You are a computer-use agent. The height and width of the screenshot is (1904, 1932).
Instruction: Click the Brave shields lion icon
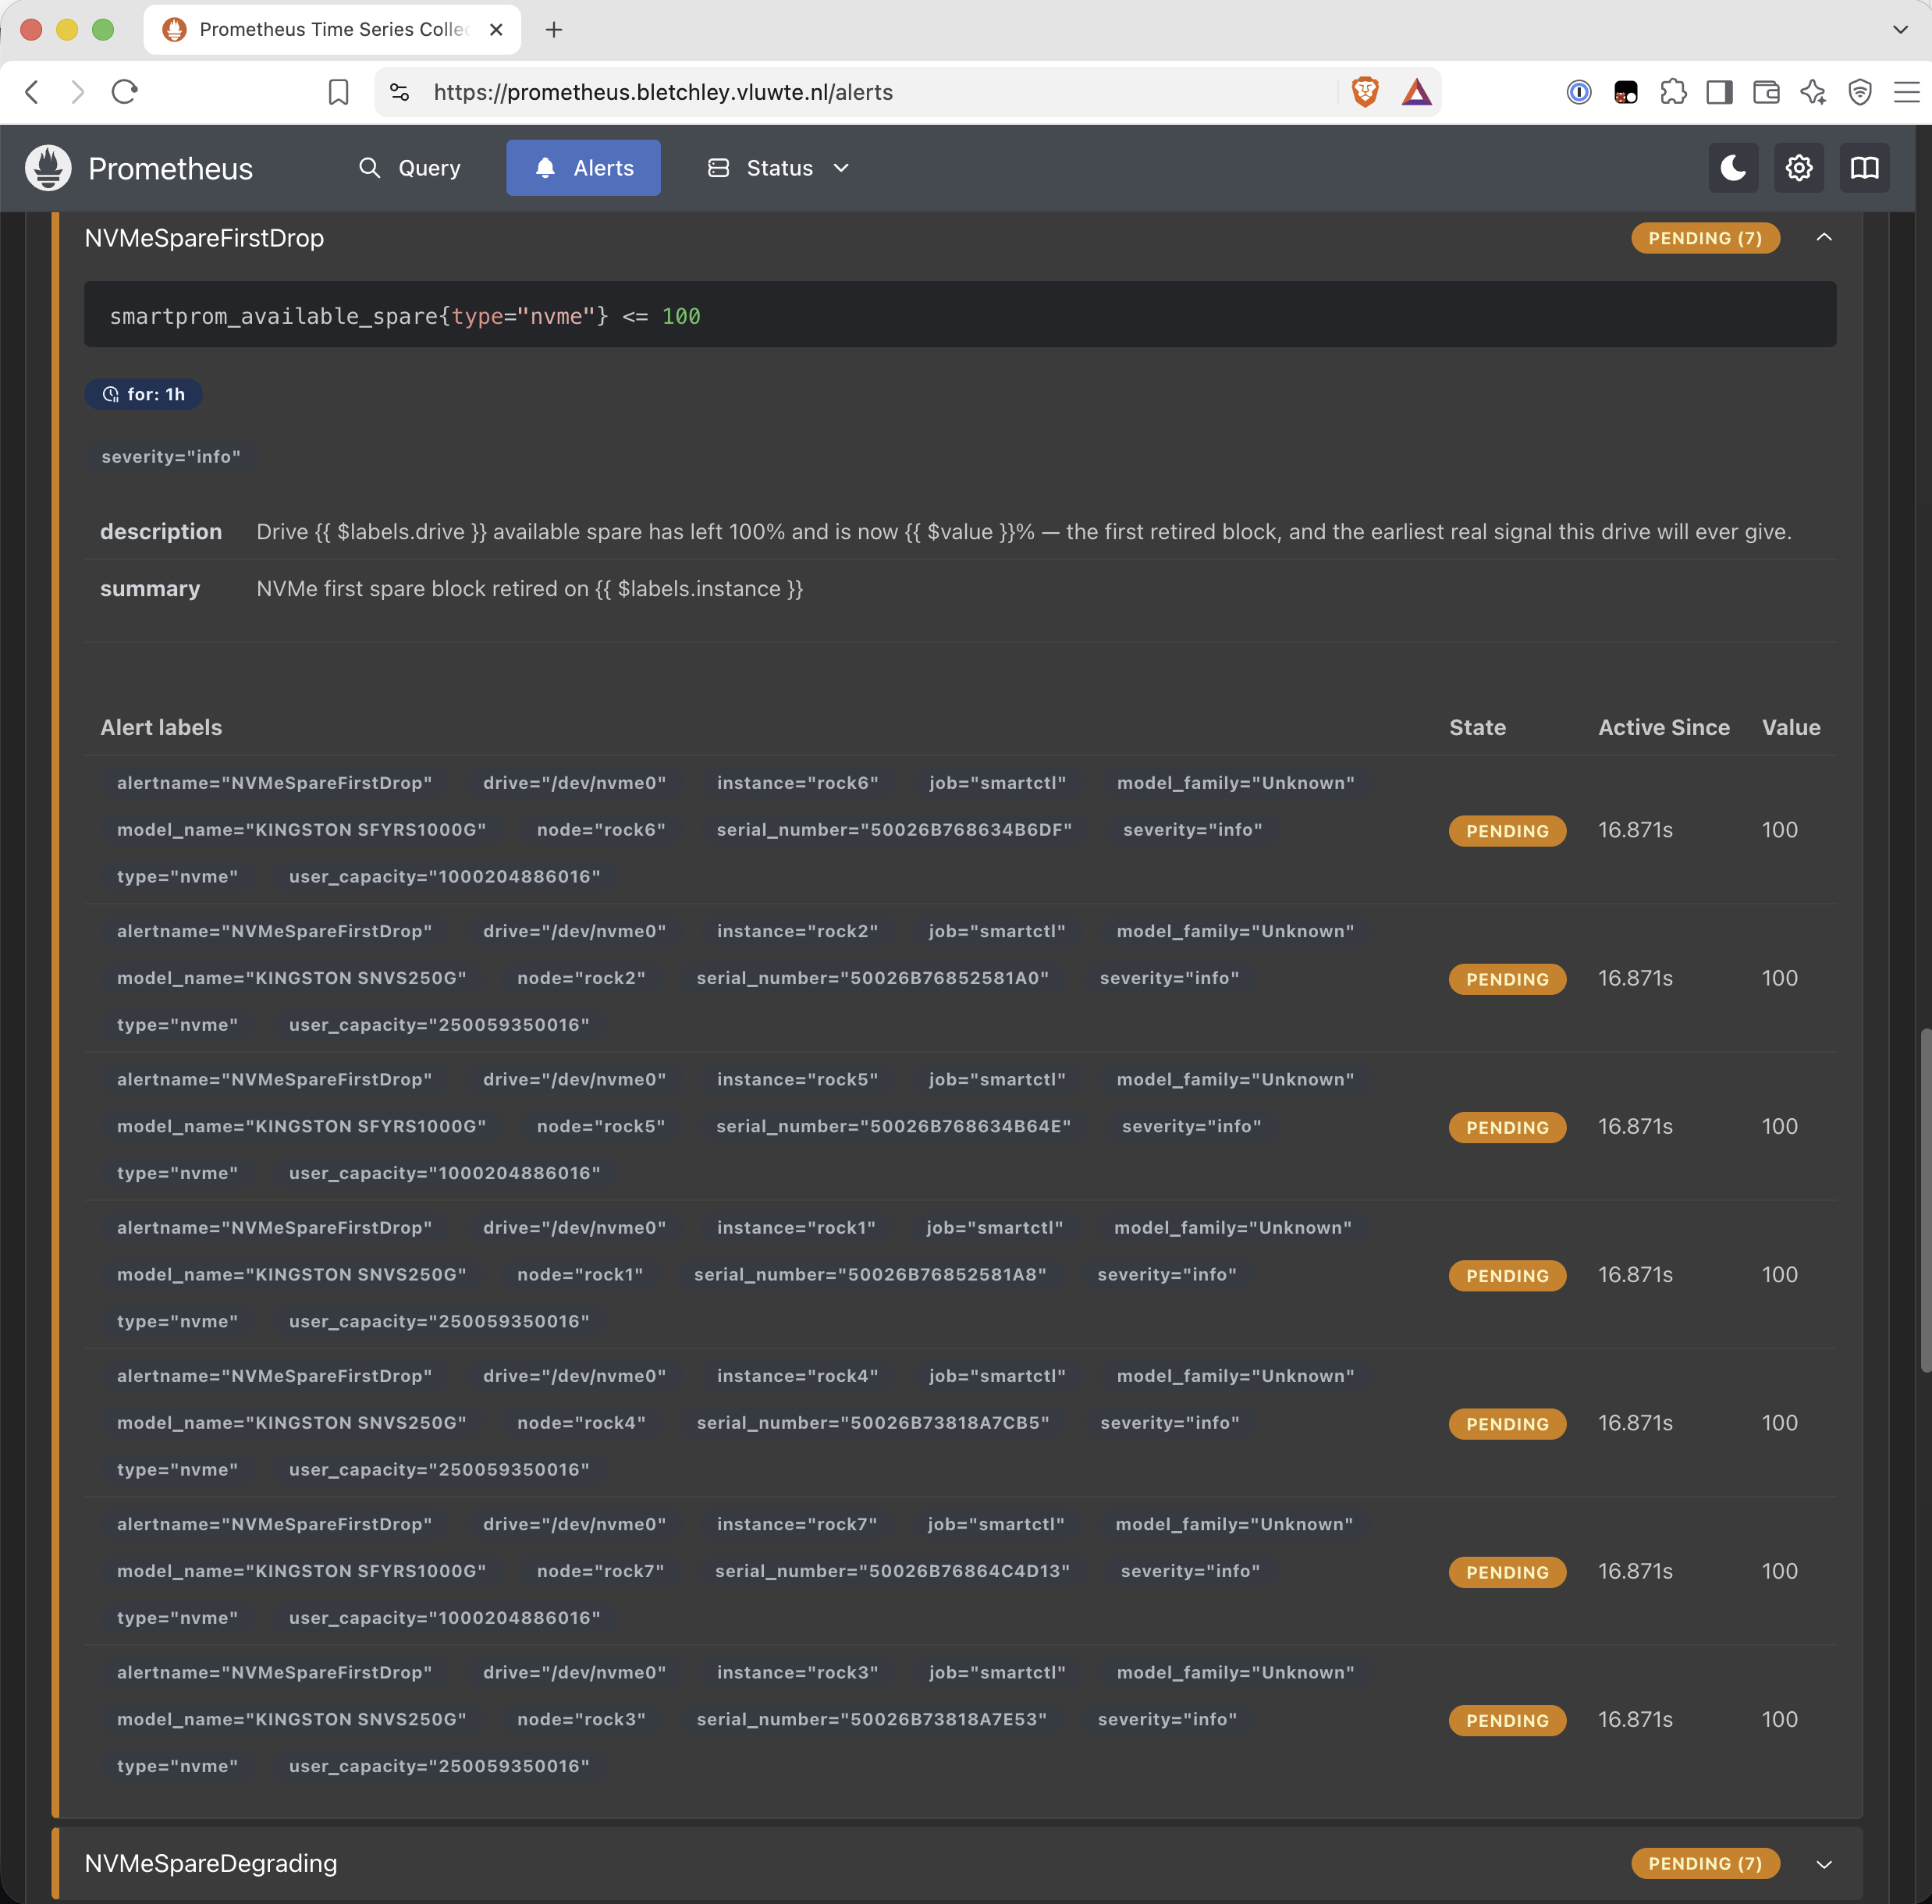click(x=1365, y=92)
